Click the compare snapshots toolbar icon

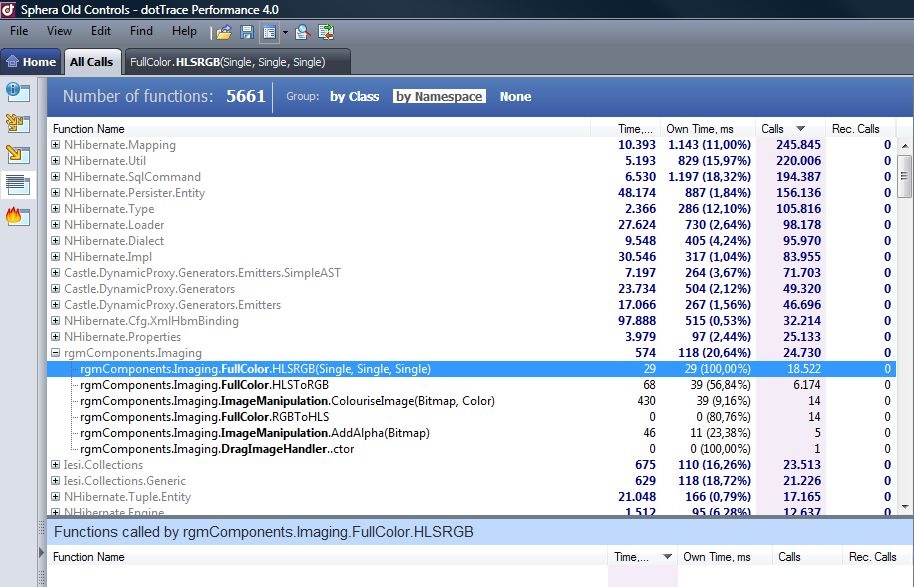point(326,32)
